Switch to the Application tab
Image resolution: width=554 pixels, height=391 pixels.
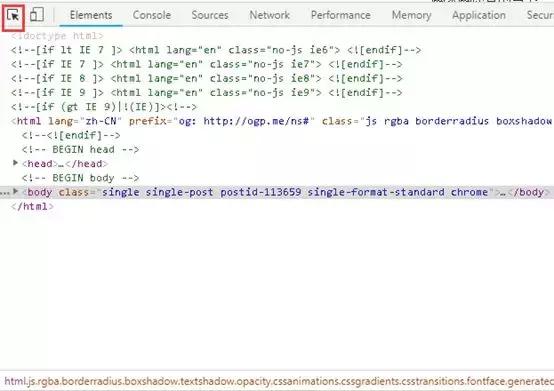pyautogui.click(x=479, y=15)
